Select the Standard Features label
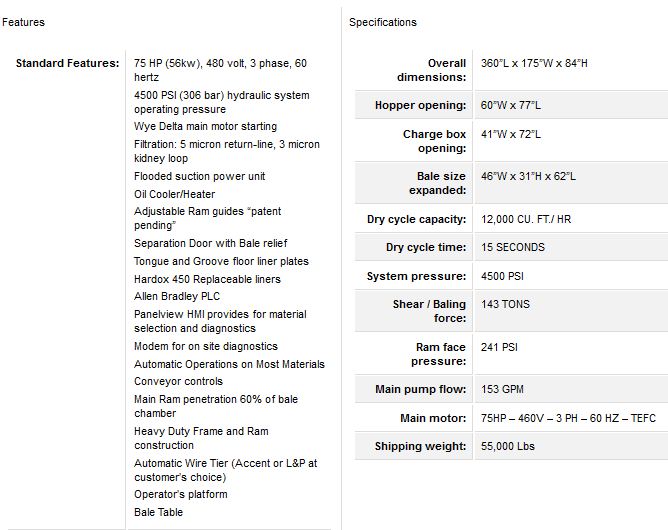Screen dimensions: 668x530 [x=68, y=64]
